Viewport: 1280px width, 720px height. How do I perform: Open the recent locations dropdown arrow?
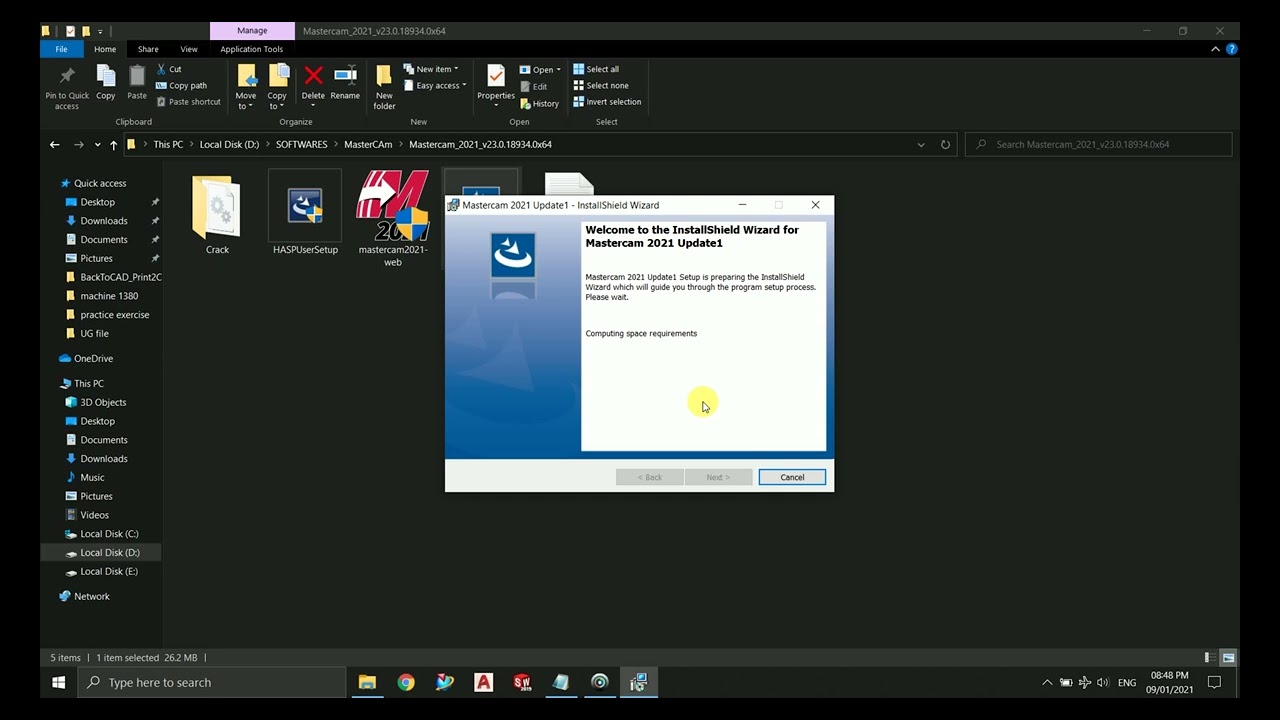pyautogui.click(x=97, y=144)
